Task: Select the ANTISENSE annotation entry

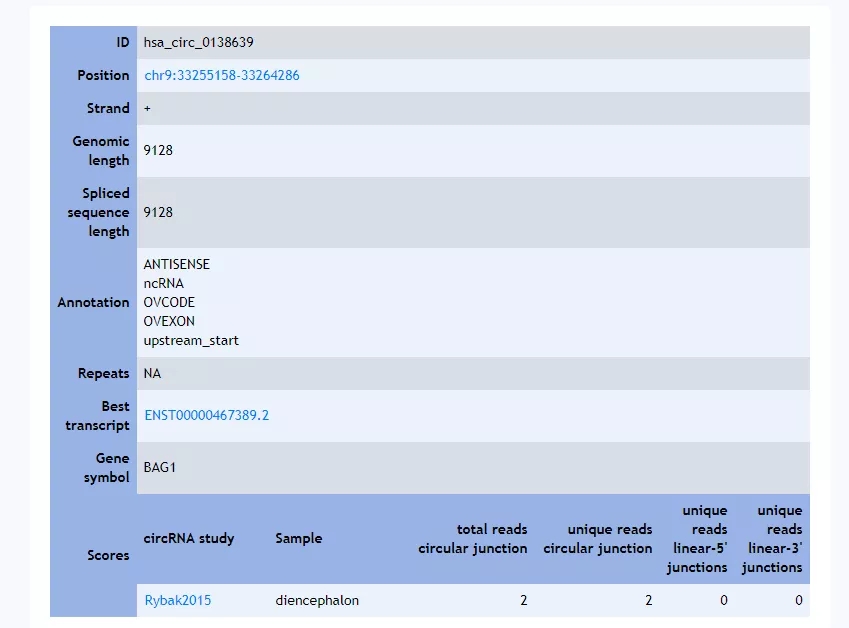Action: pyautogui.click(x=177, y=264)
